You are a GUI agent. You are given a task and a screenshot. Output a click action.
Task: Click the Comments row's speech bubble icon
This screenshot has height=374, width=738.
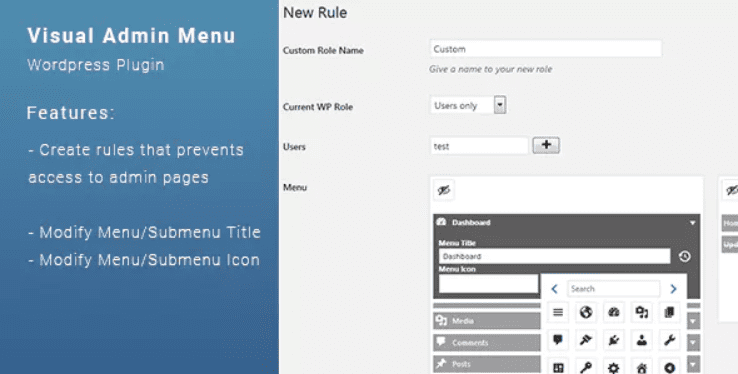441,342
